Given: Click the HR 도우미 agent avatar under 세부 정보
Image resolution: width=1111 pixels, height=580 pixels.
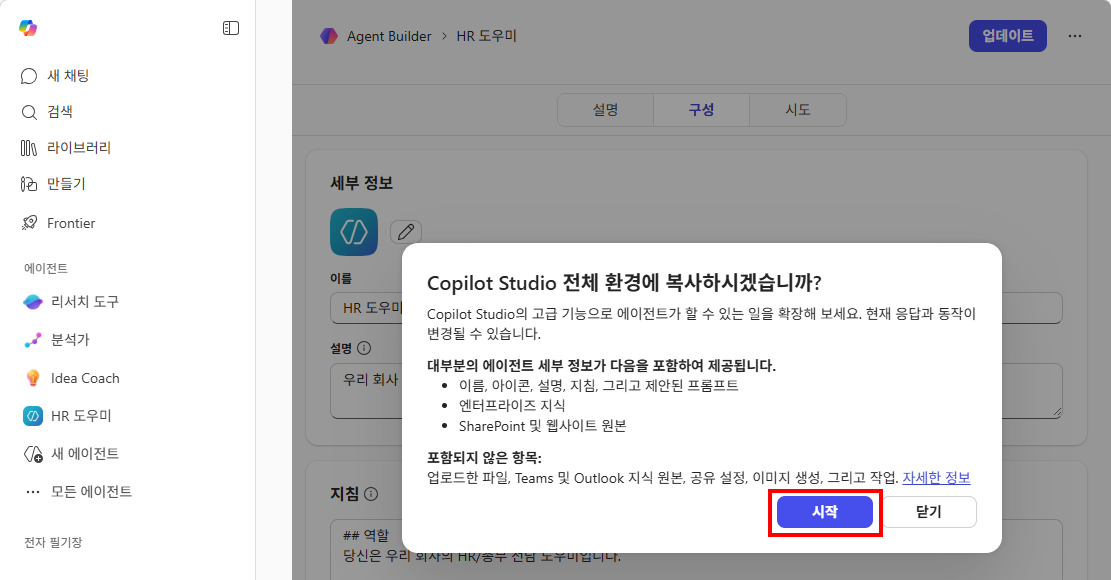Looking at the screenshot, I should (354, 232).
